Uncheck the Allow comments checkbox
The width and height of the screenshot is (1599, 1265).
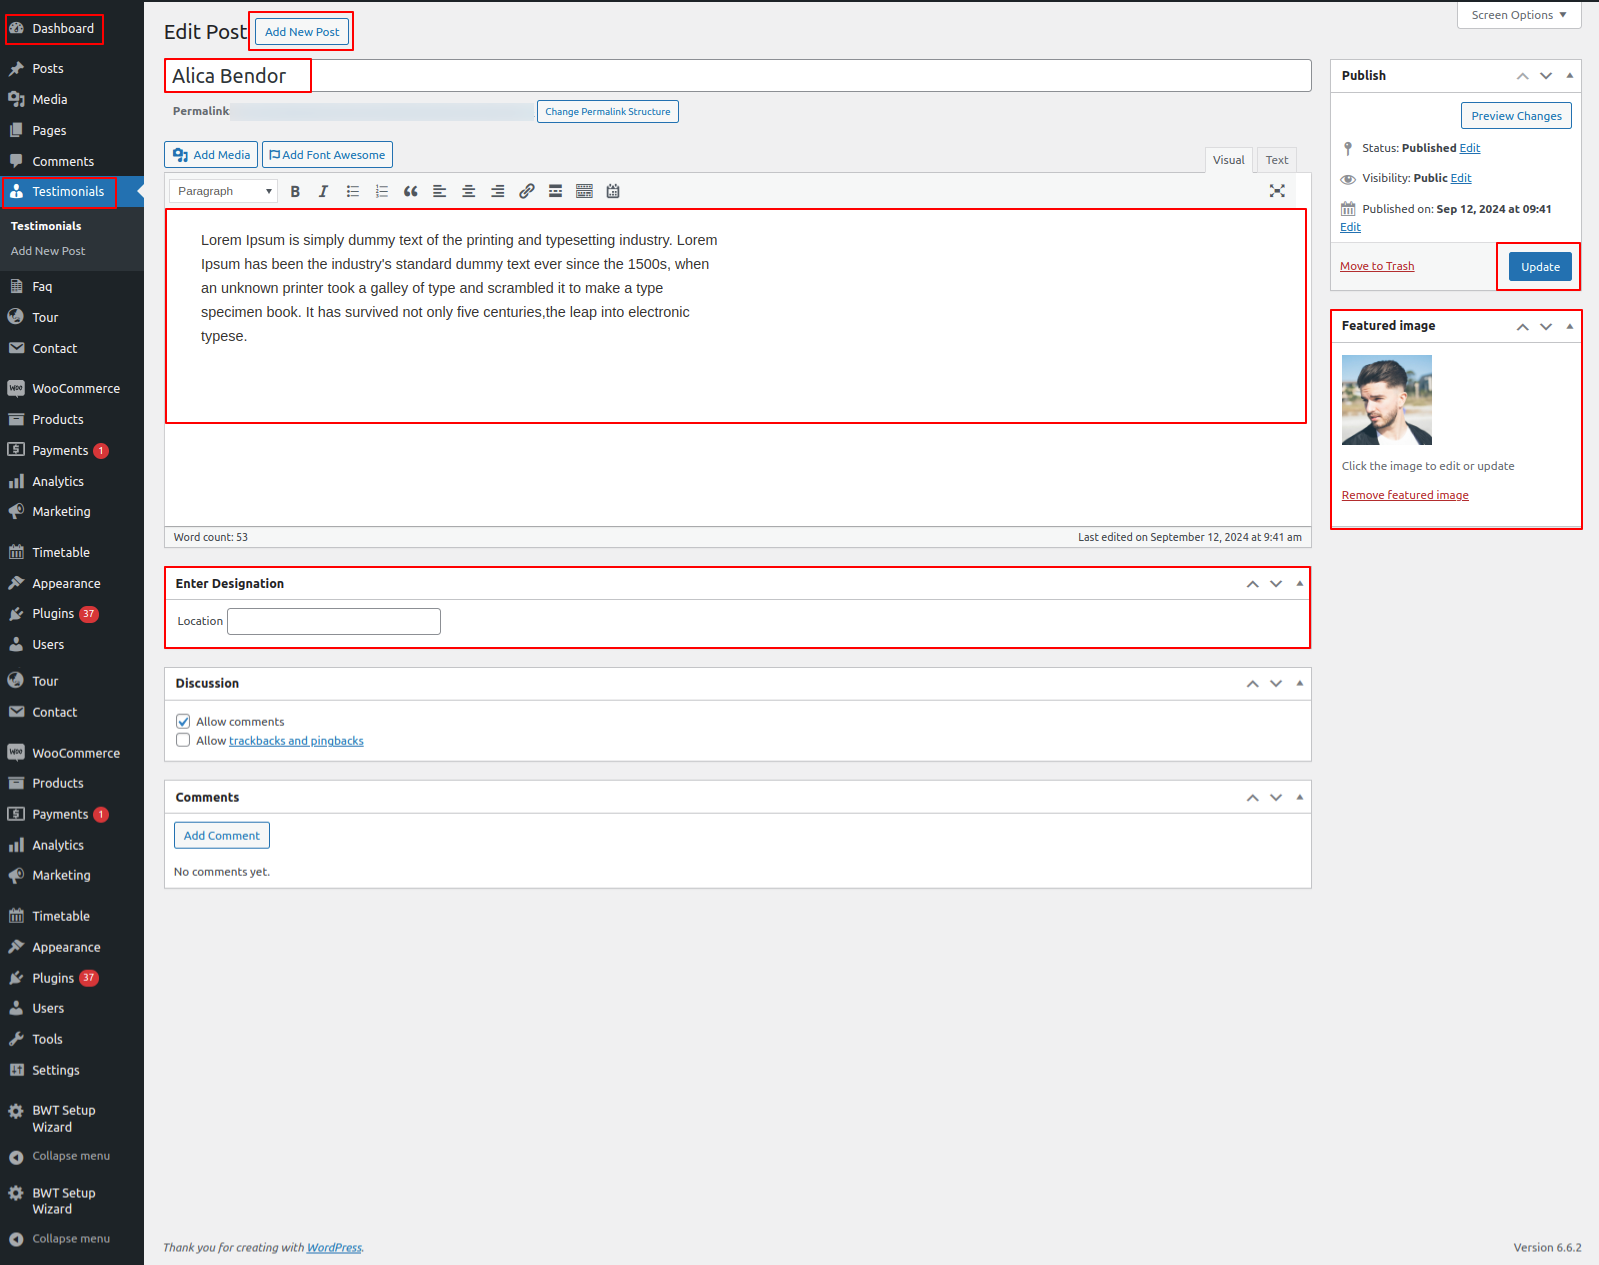pos(183,721)
